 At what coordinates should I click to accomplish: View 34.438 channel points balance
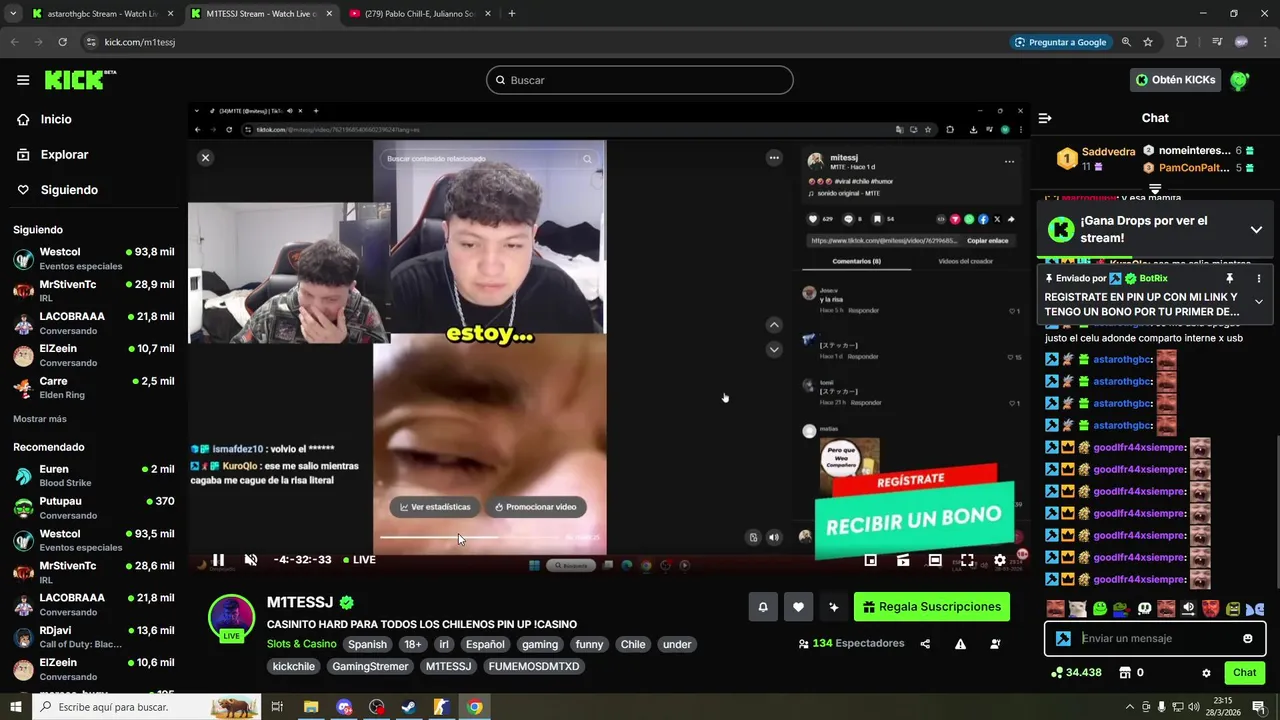click(x=1076, y=673)
